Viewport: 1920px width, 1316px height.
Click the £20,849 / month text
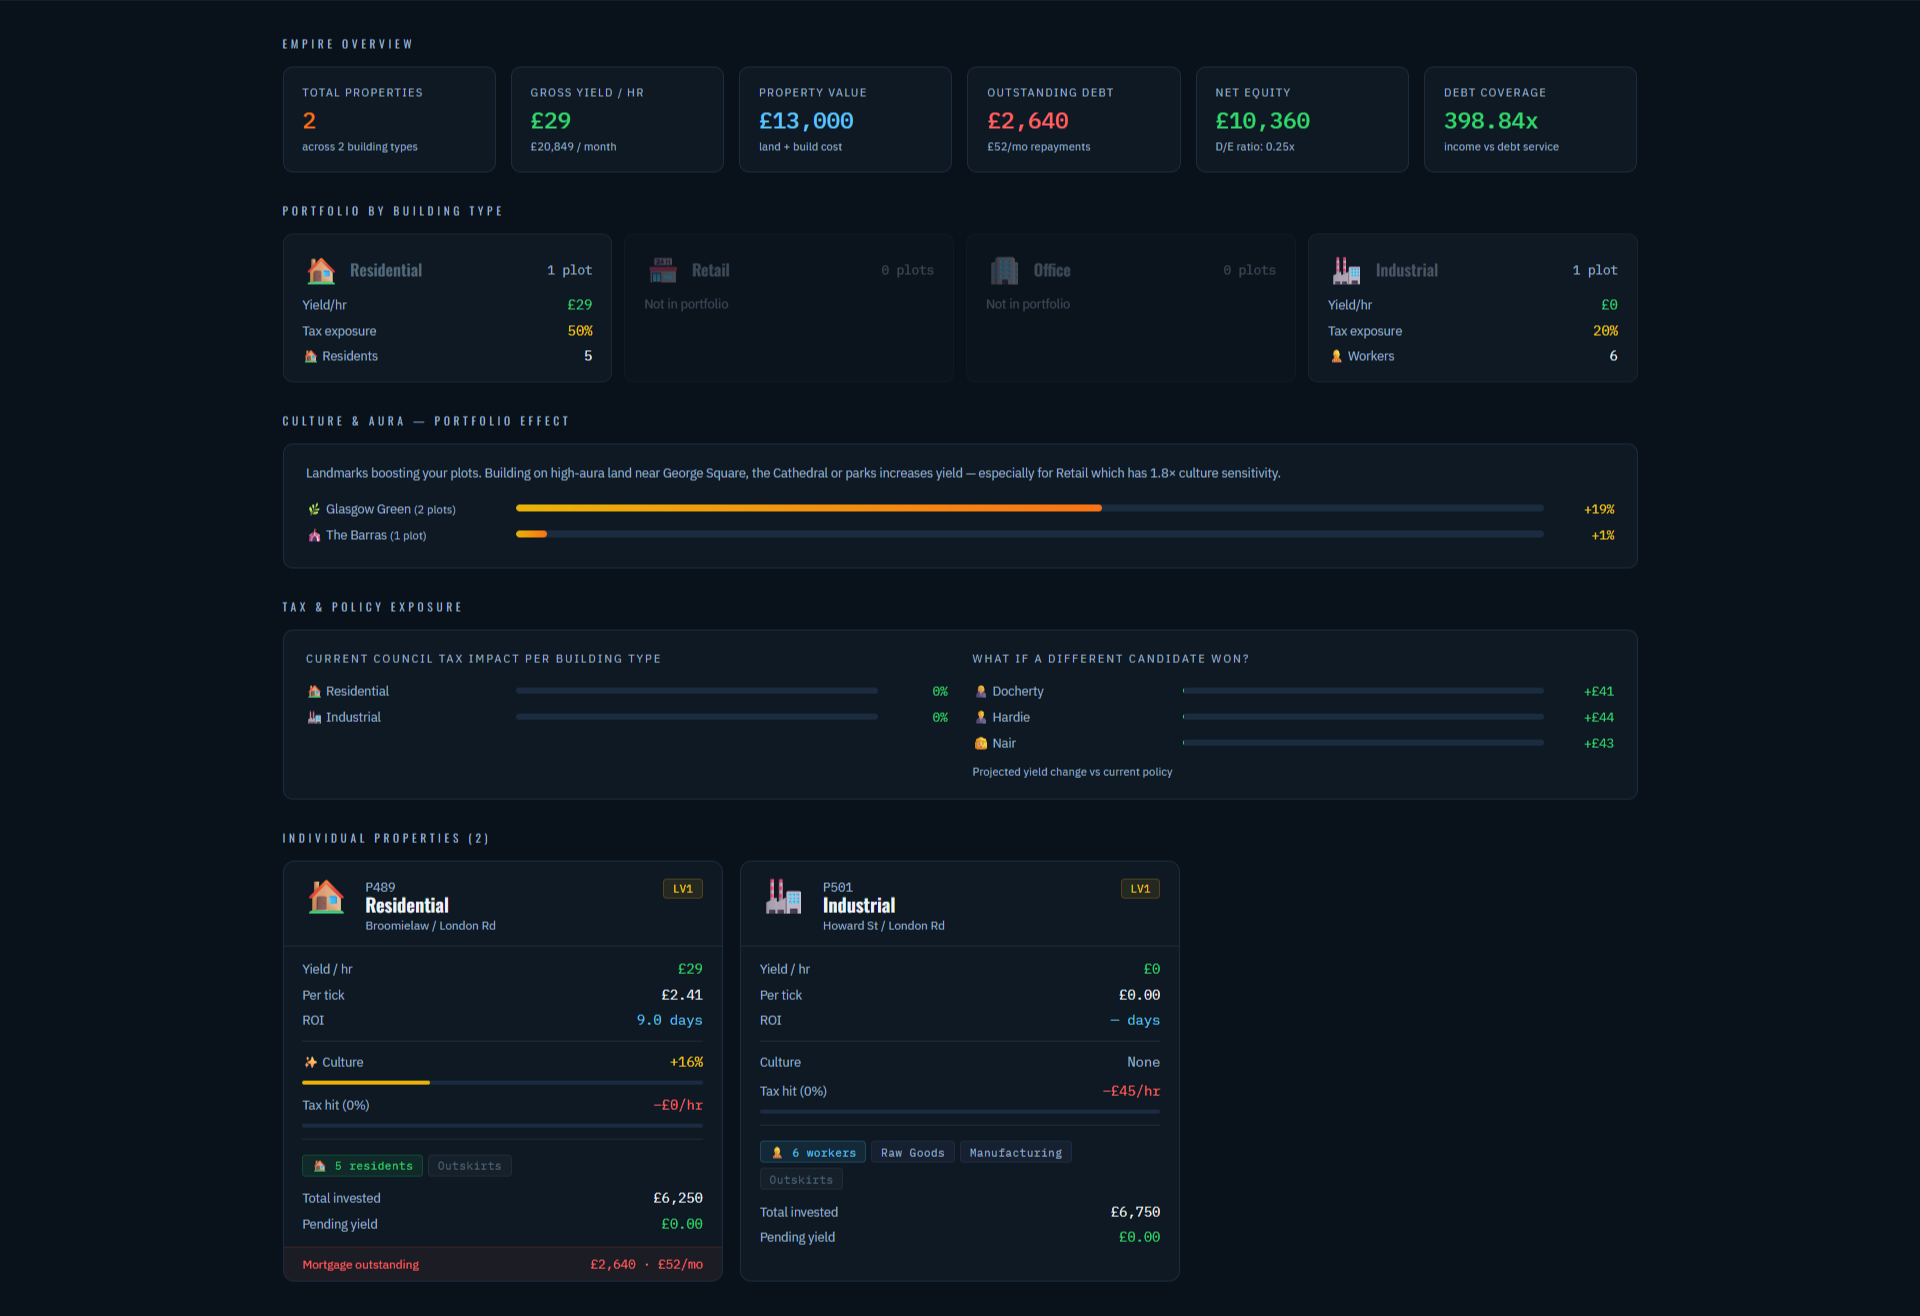tap(573, 147)
